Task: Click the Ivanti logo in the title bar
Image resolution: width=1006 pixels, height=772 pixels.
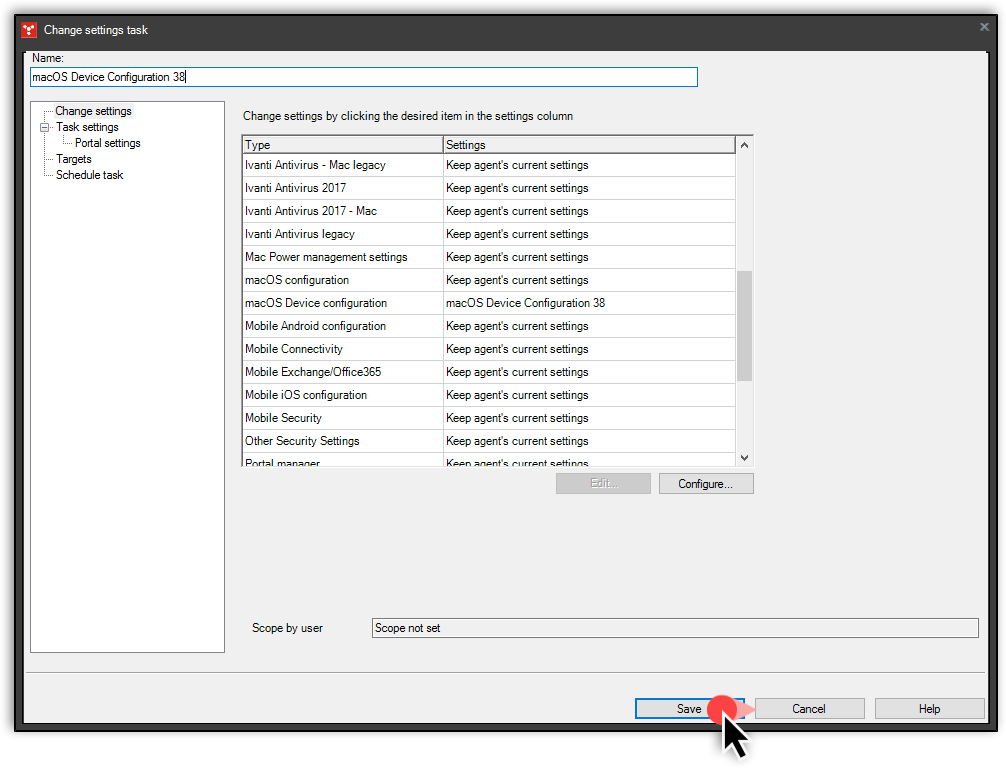Action: [27, 30]
